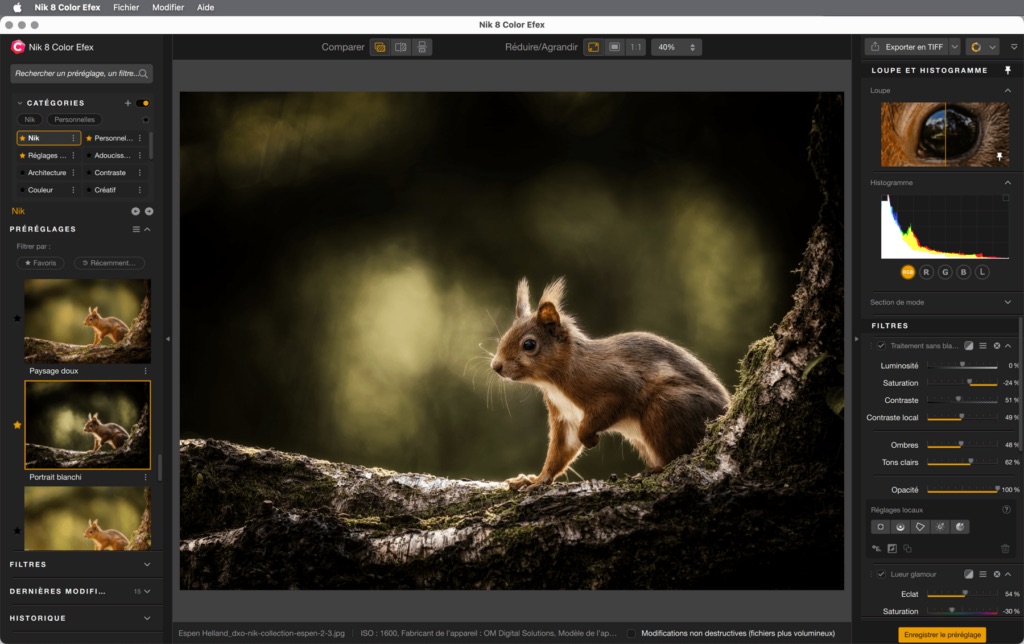Click the Opacité slider

tap(962, 490)
